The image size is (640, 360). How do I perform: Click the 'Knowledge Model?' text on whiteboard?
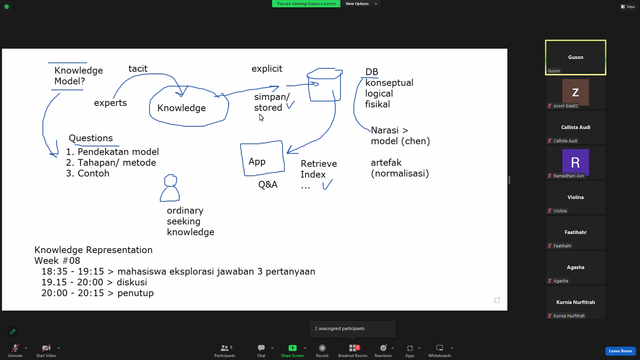78,76
